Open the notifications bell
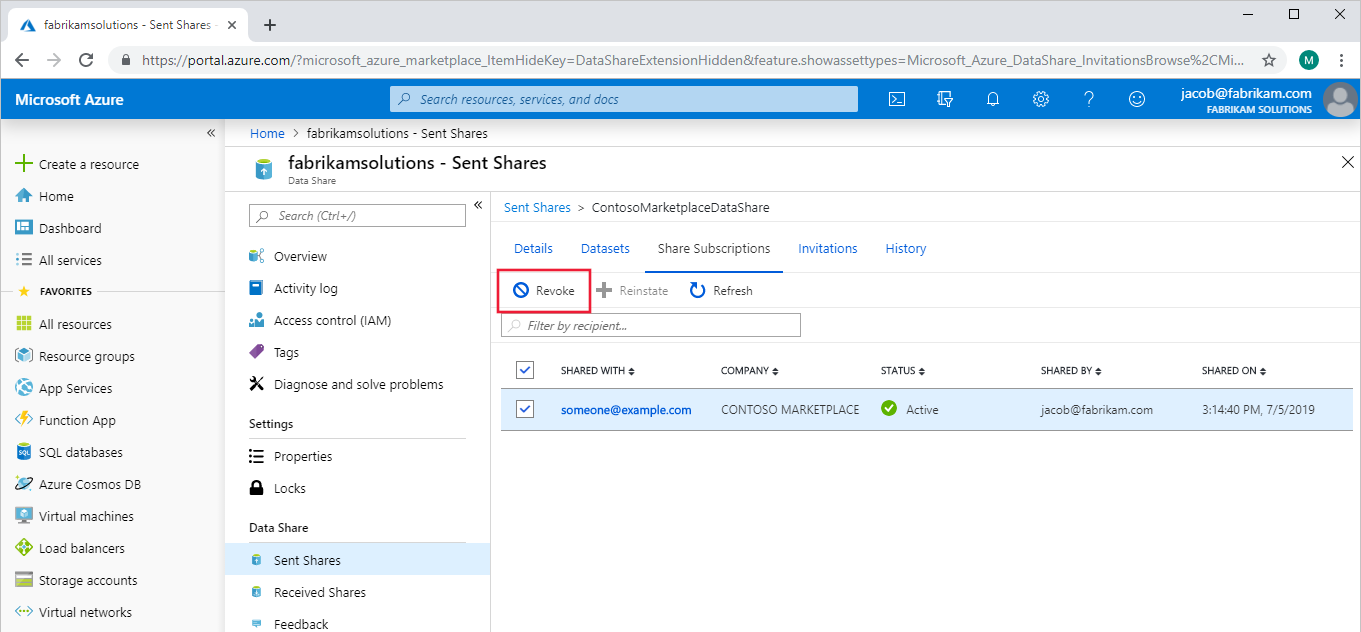Image resolution: width=1361 pixels, height=632 pixels. pos(993,99)
